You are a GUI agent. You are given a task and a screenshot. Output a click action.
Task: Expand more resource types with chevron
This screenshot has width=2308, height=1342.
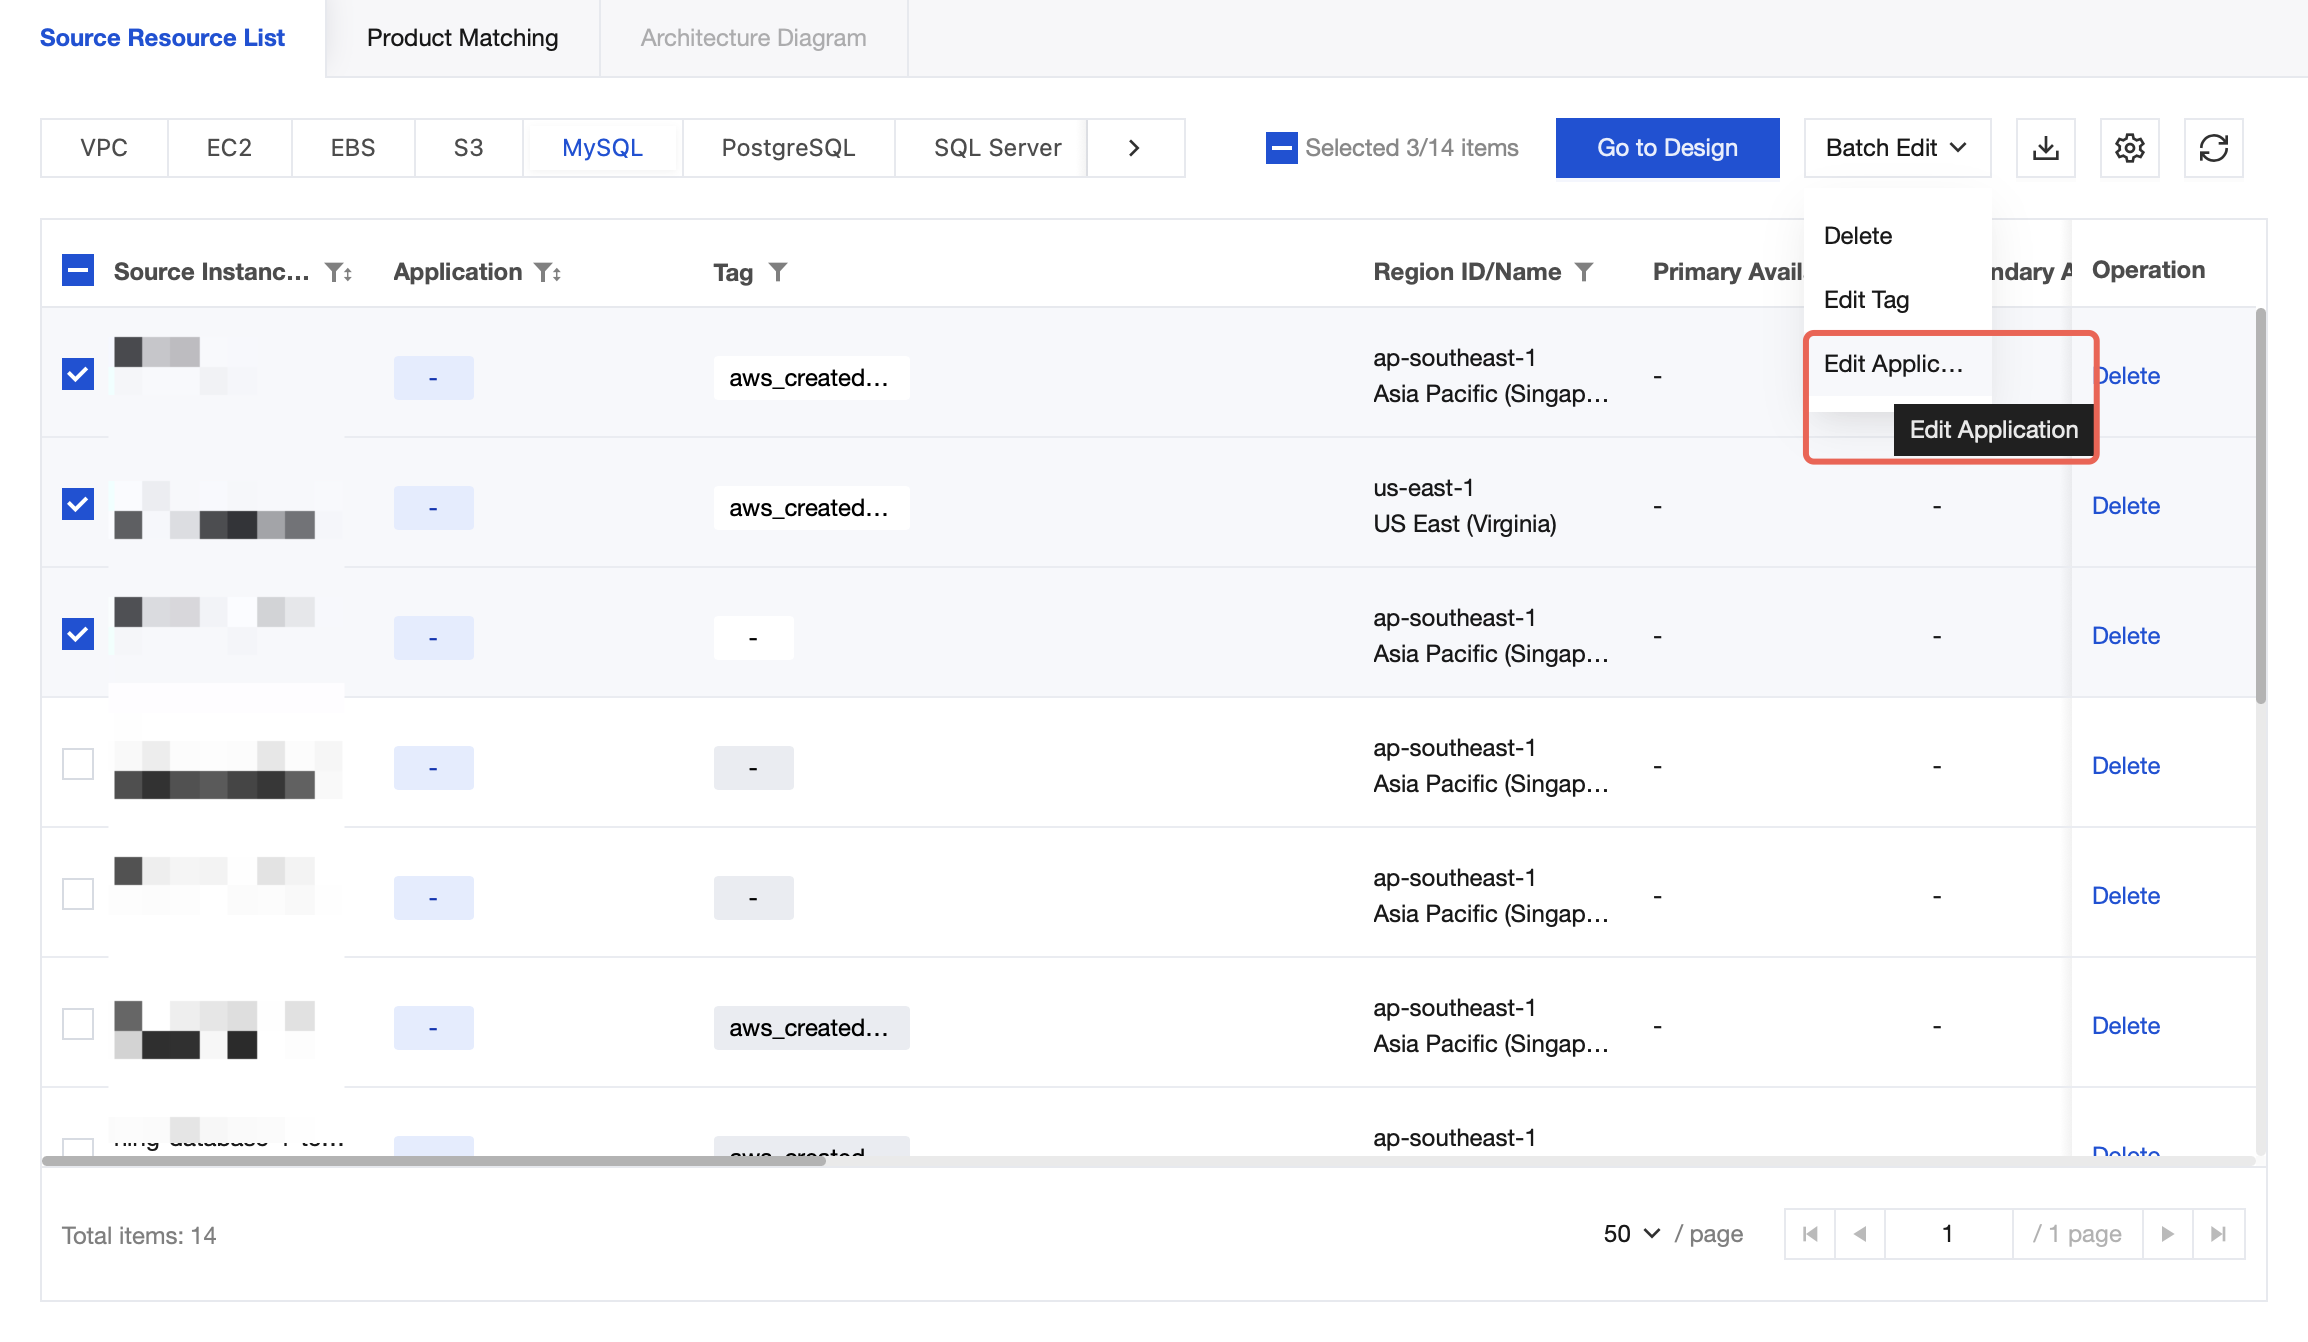click(x=1134, y=148)
